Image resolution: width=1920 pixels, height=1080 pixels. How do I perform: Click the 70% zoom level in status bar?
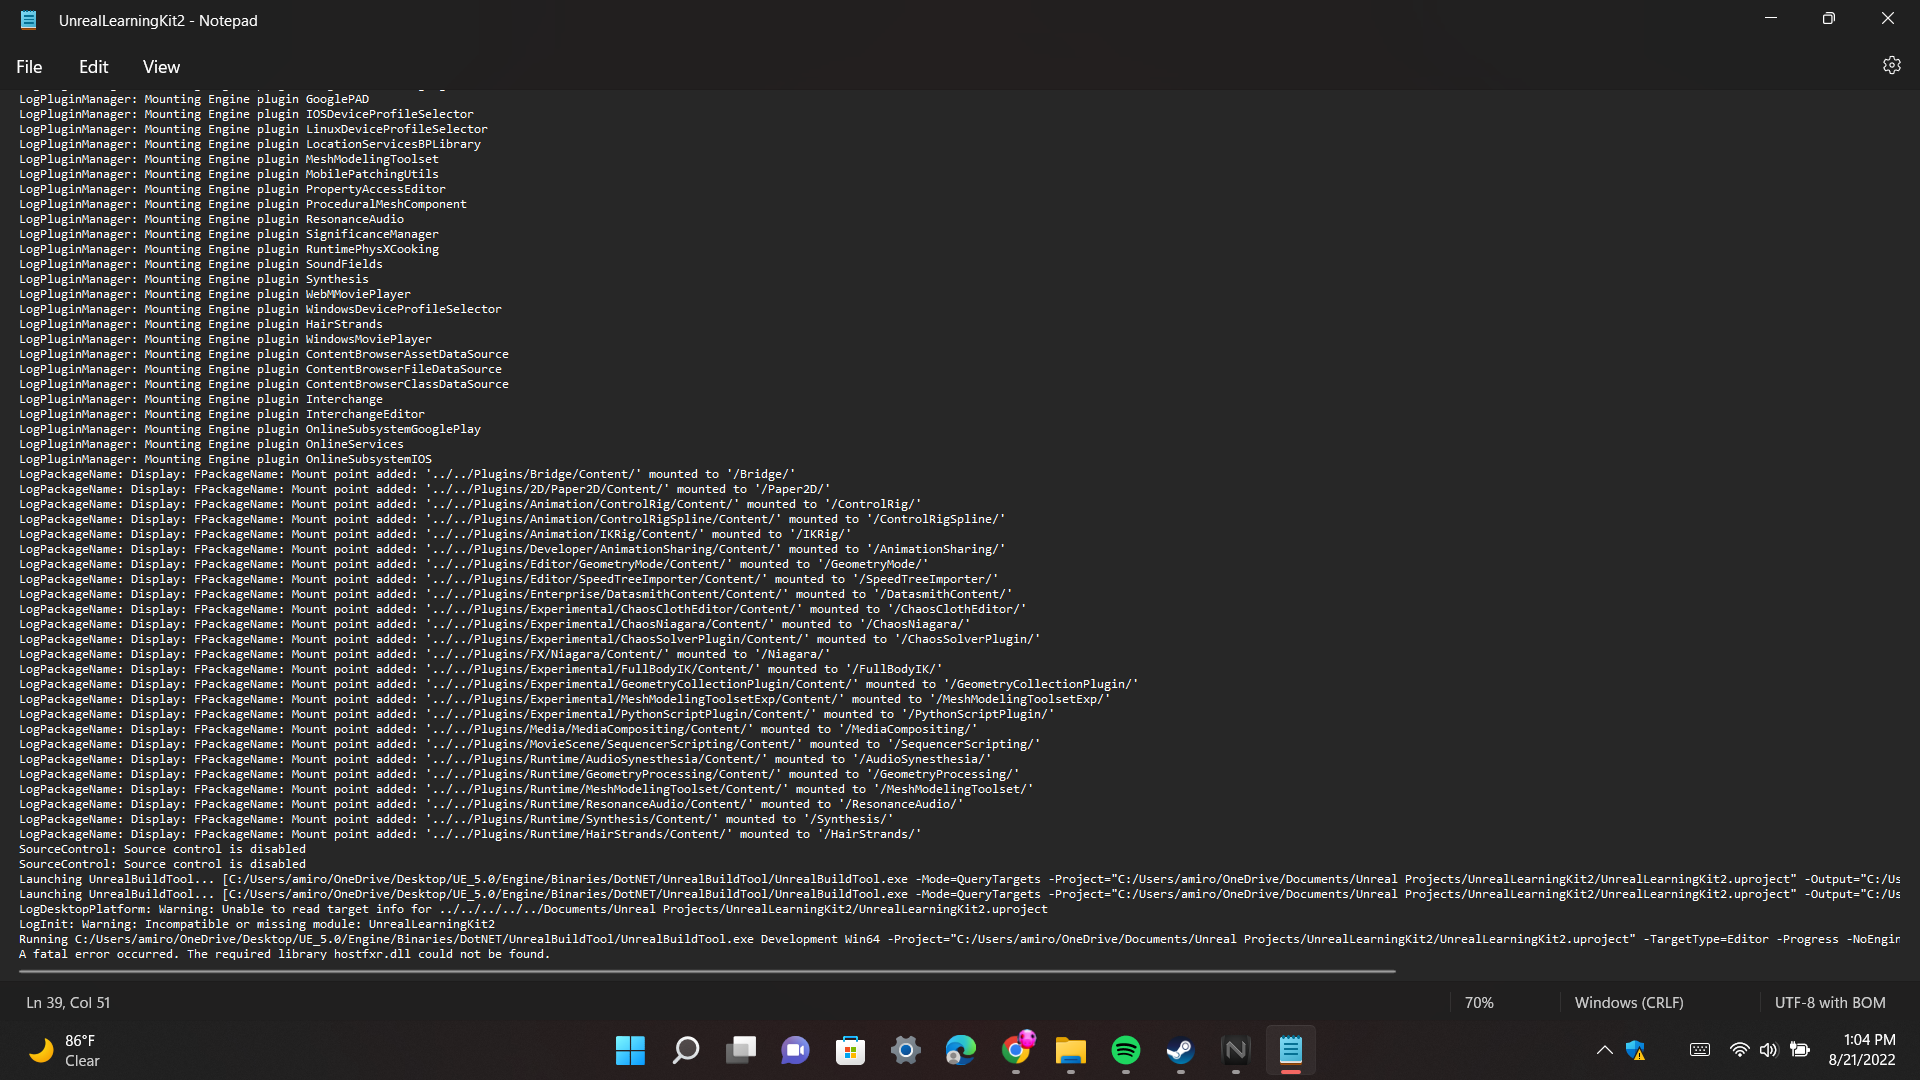(x=1479, y=1002)
